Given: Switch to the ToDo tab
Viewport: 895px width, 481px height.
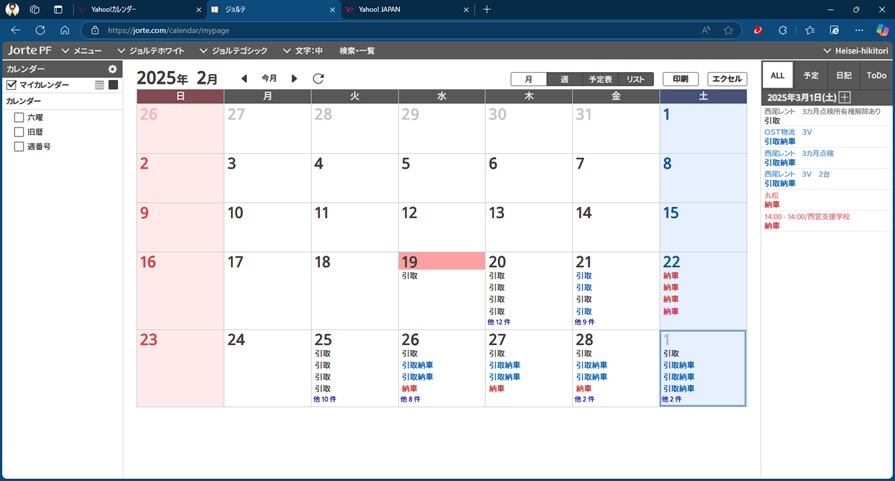Looking at the screenshot, I should coord(876,75).
